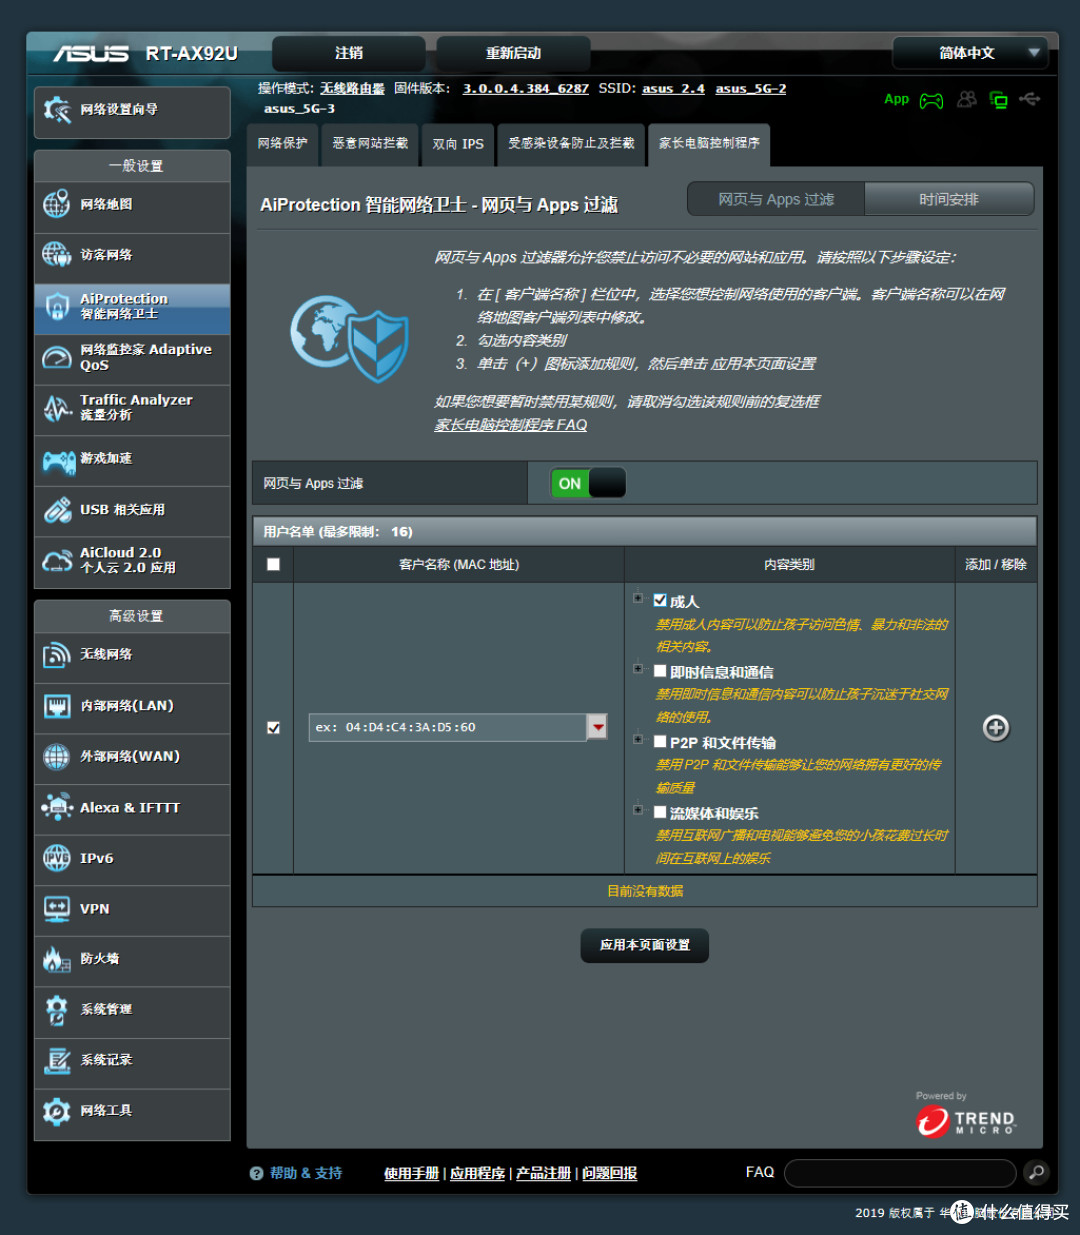Open the 外部网络(WAN) globe icon
The width and height of the screenshot is (1080, 1235).
56,757
